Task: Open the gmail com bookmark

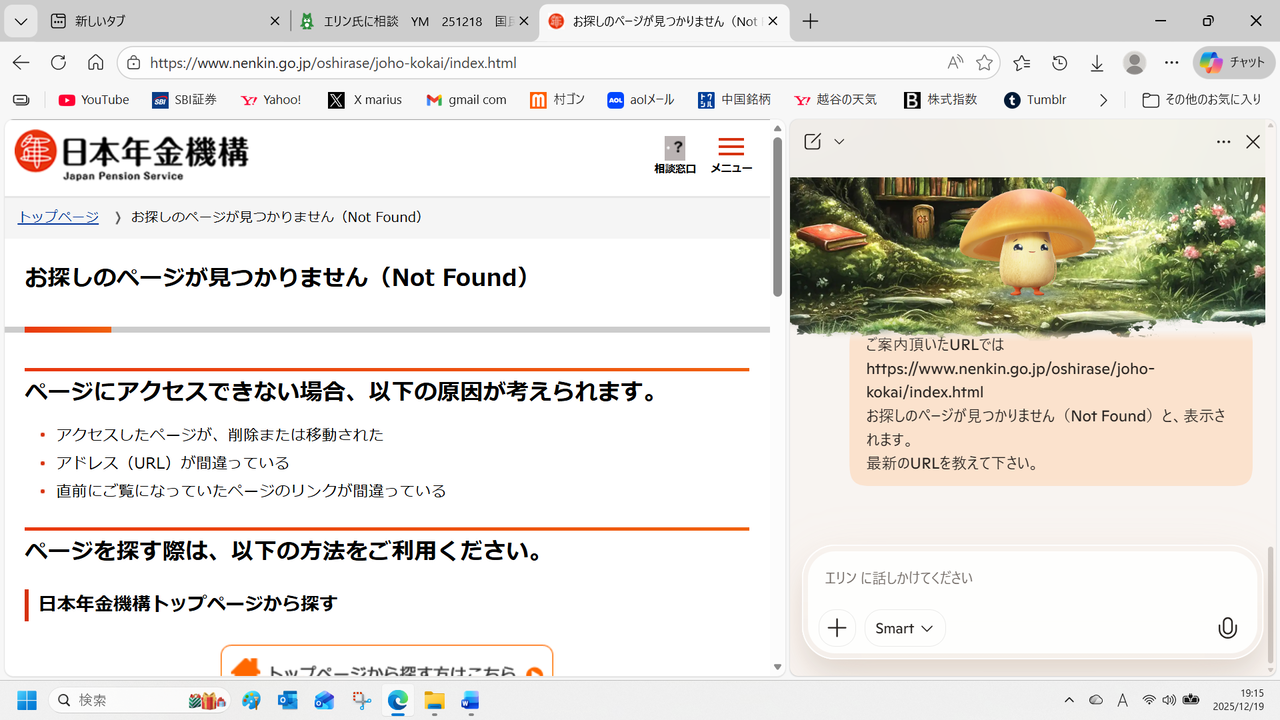Action: (x=466, y=100)
